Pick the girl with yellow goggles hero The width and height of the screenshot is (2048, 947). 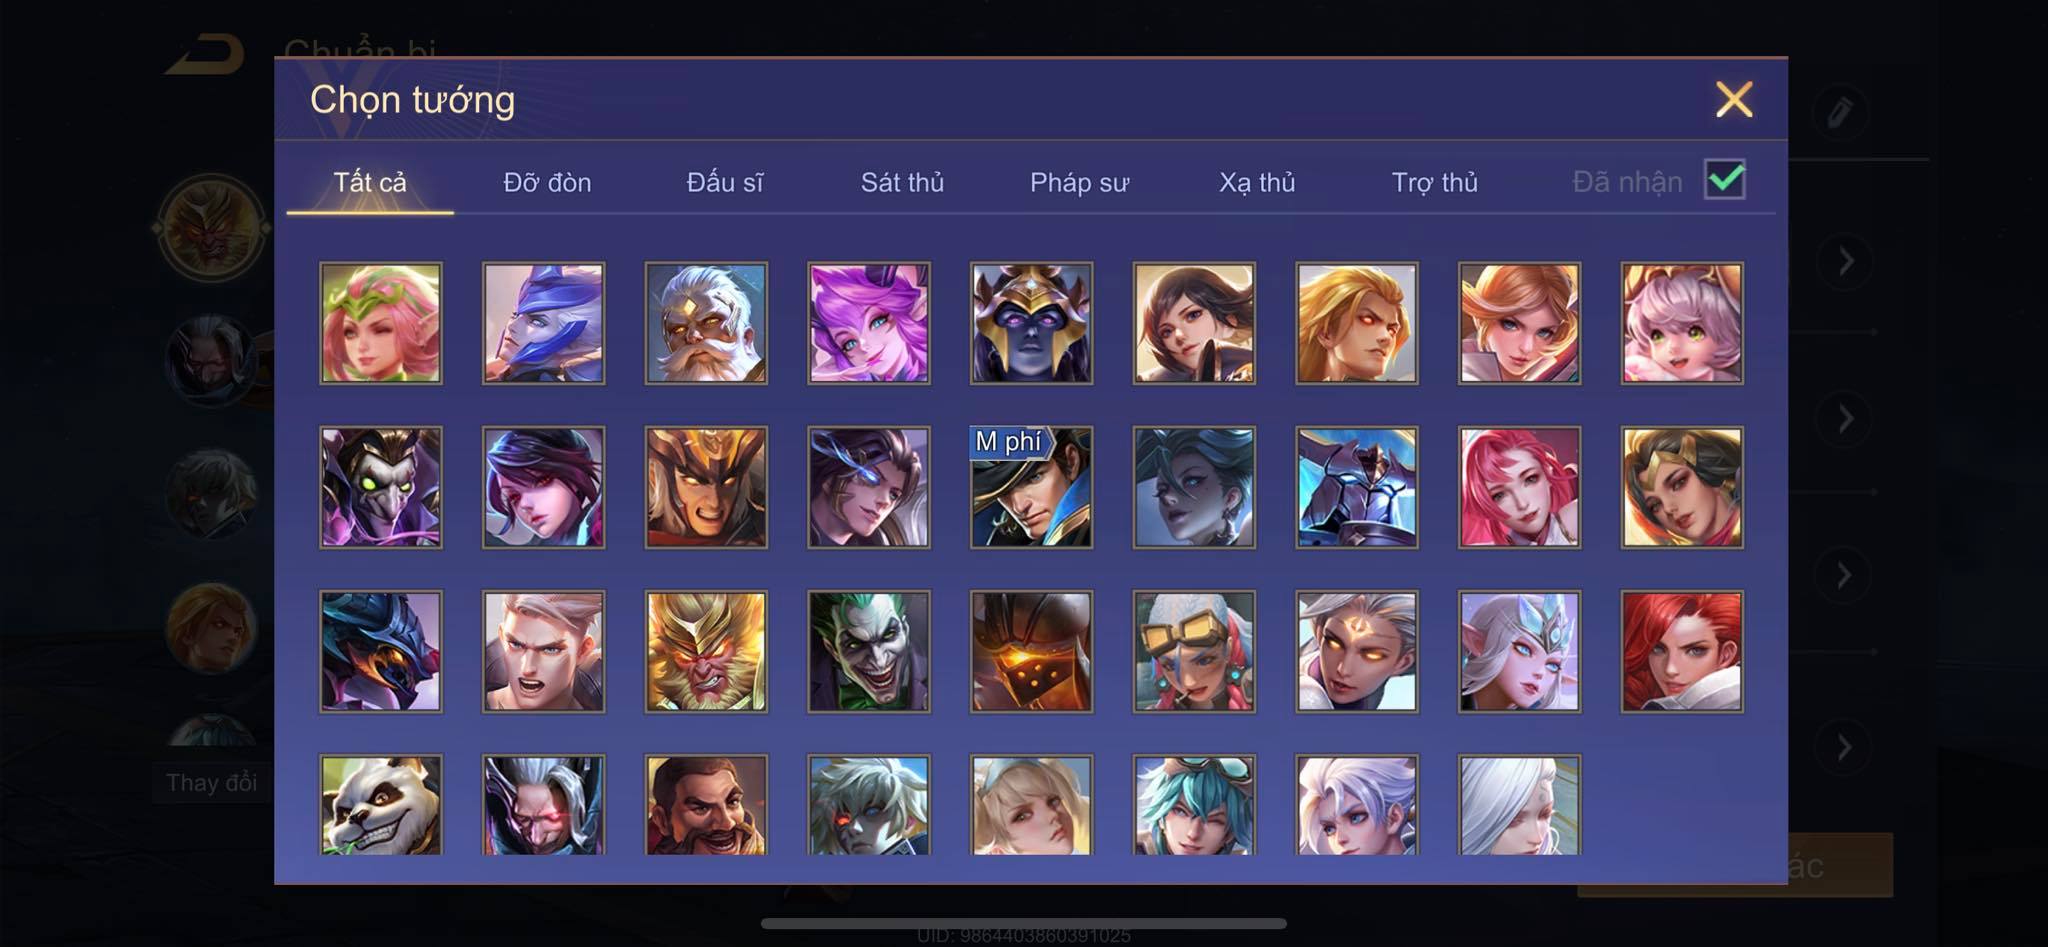pyautogui.click(x=1194, y=651)
